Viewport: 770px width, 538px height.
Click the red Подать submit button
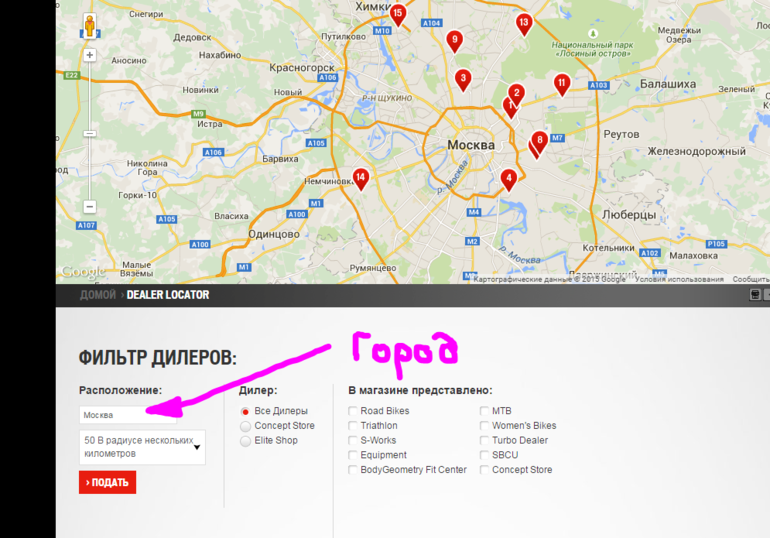pyautogui.click(x=107, y=483)
